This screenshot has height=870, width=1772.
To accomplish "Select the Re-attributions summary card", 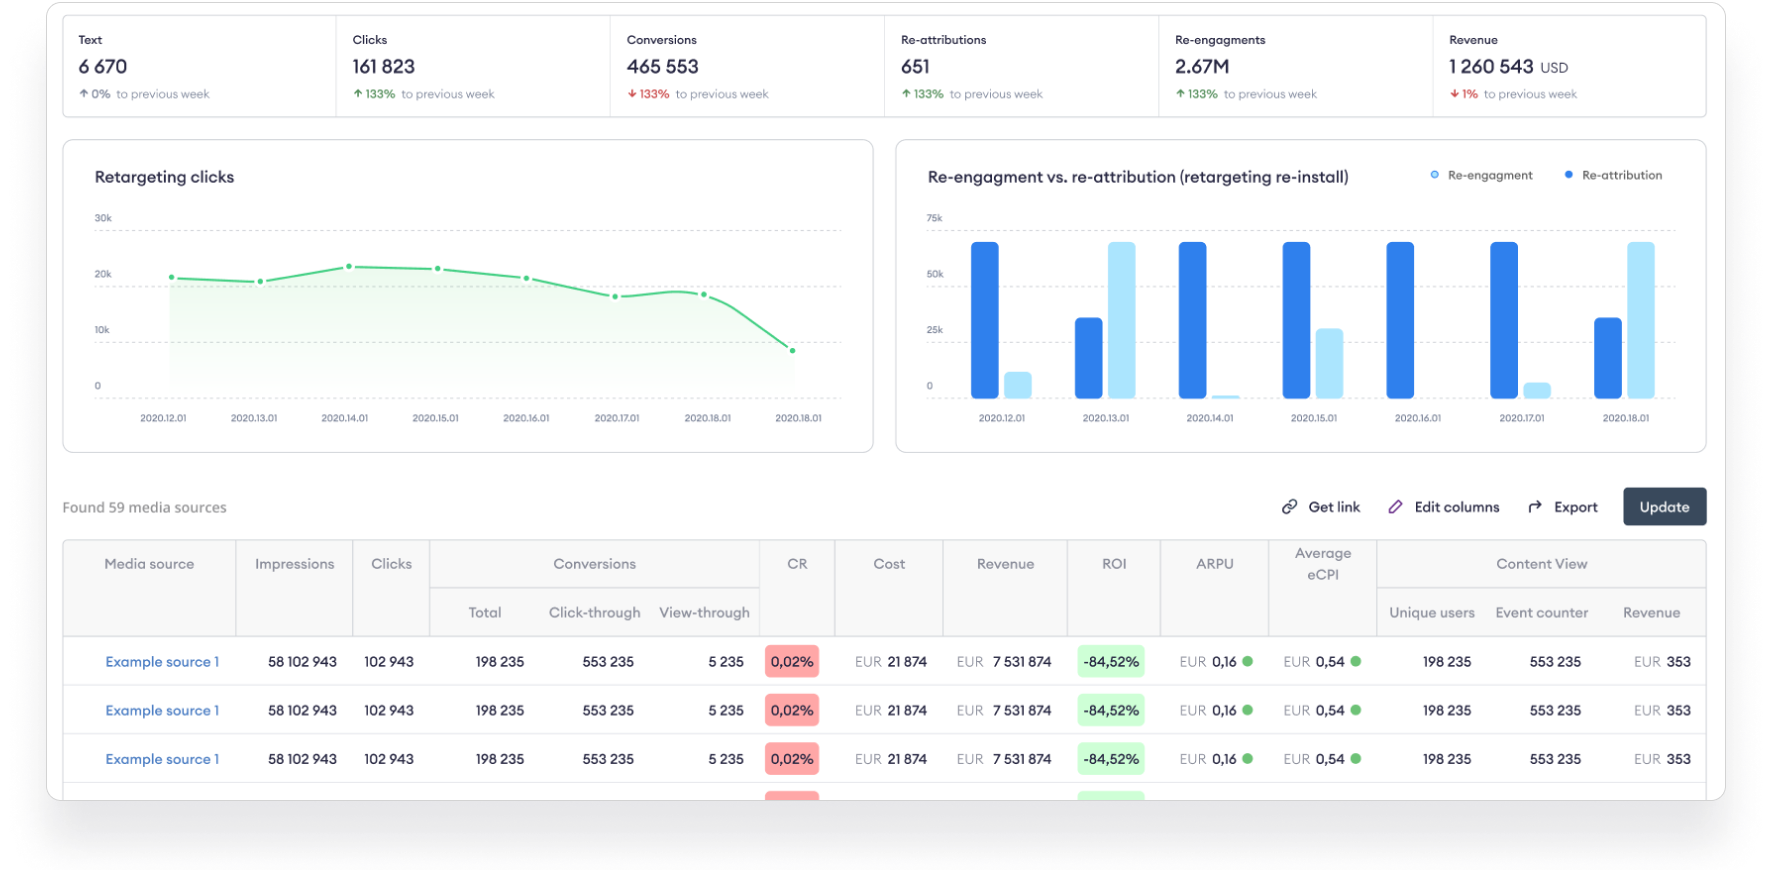I will tap(1021, 66).
